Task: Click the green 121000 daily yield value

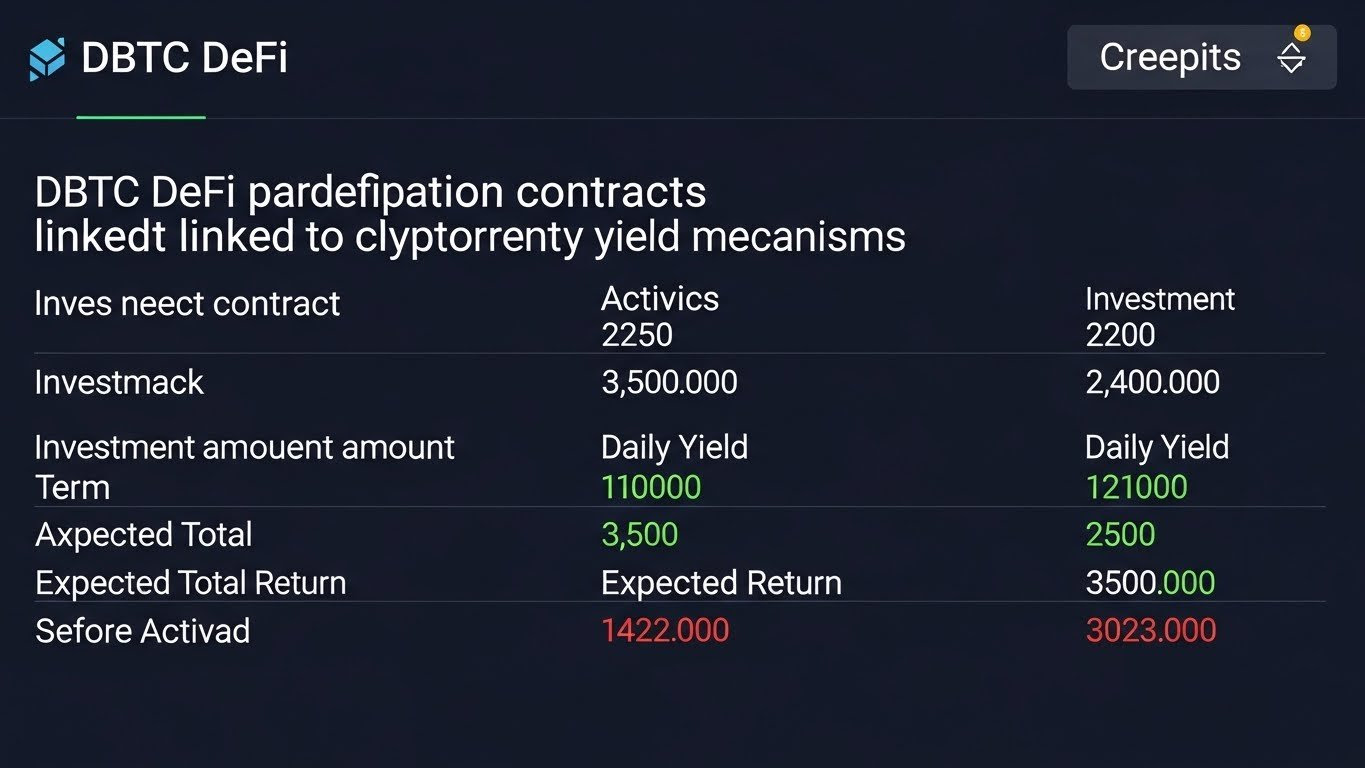Action: tap(1136, 487)
